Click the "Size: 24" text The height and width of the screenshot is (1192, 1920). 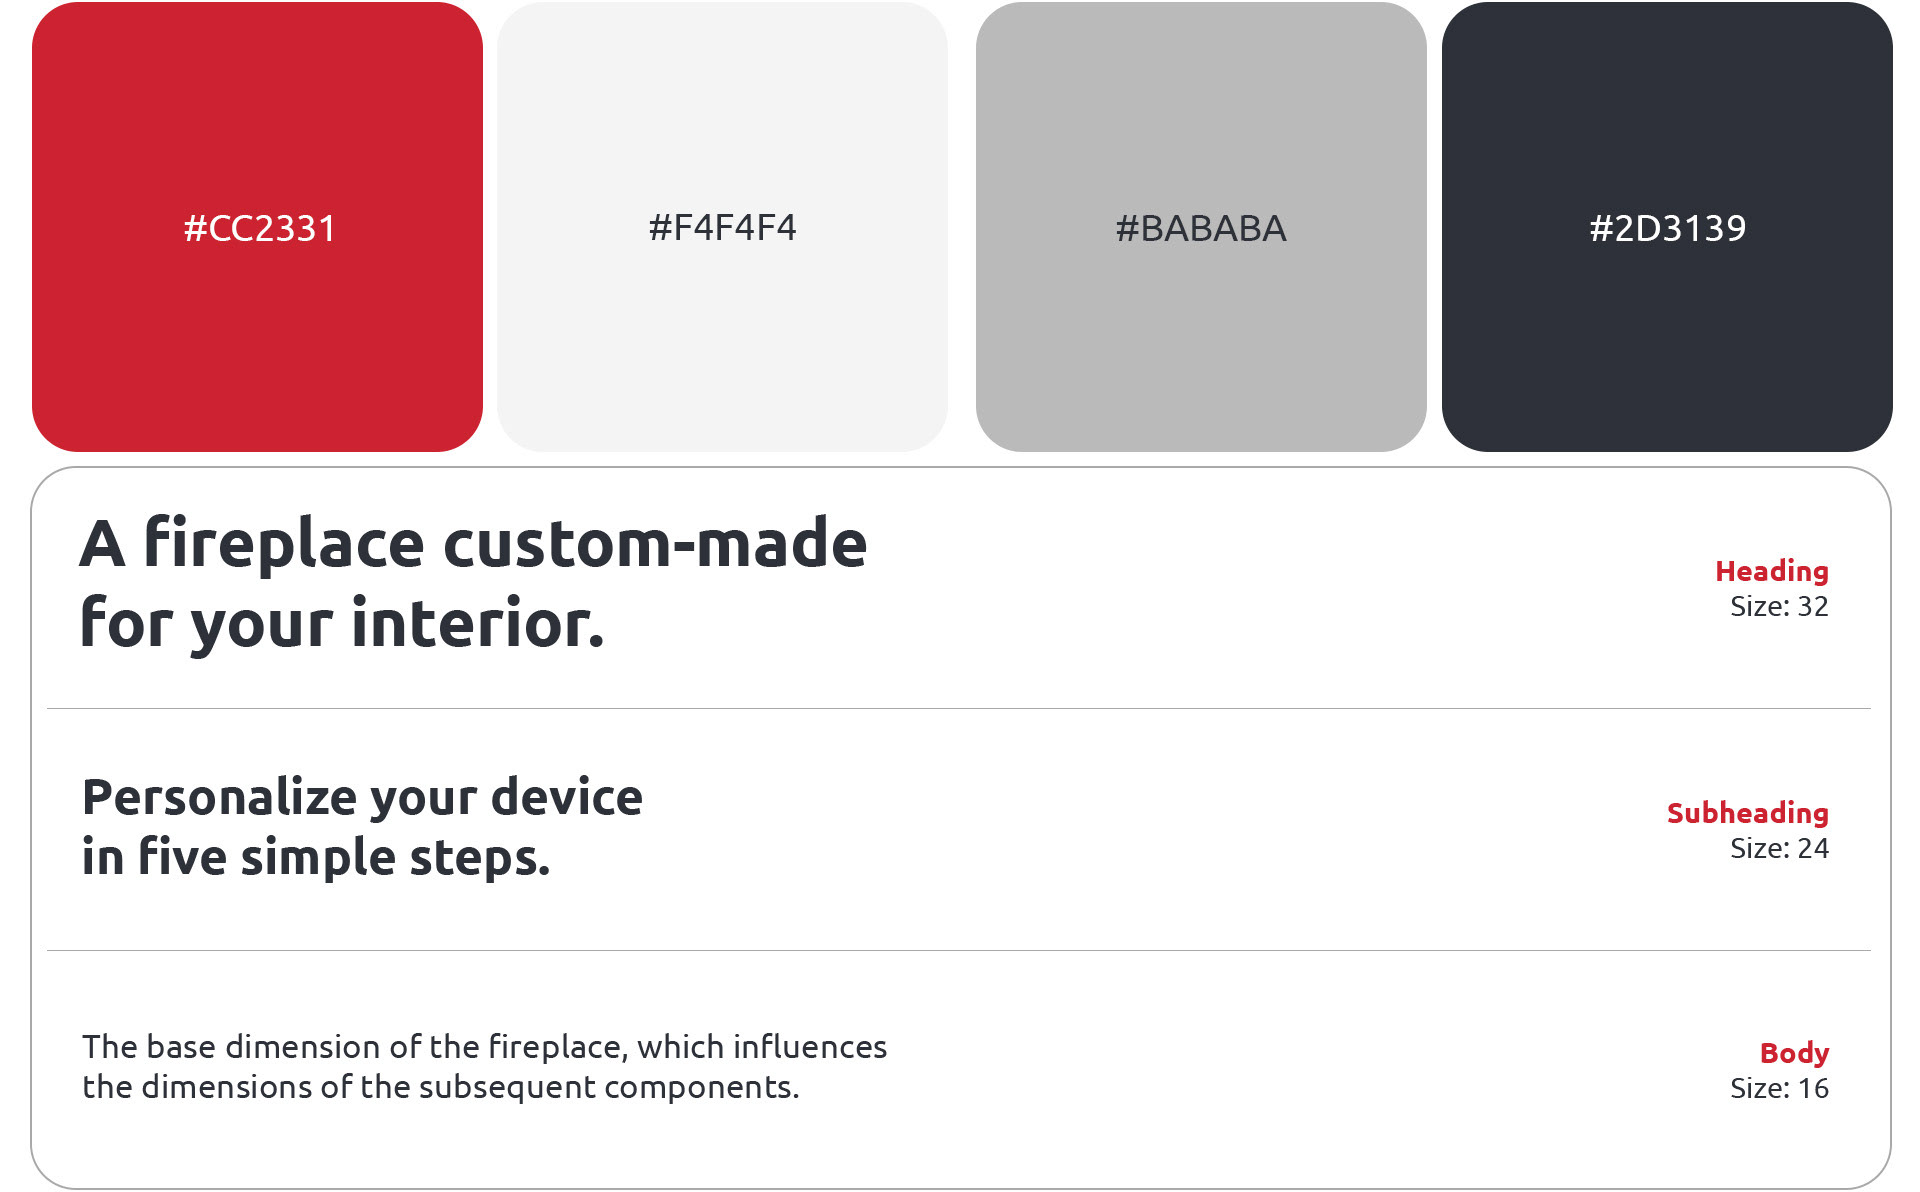(x=1778, y=848)
